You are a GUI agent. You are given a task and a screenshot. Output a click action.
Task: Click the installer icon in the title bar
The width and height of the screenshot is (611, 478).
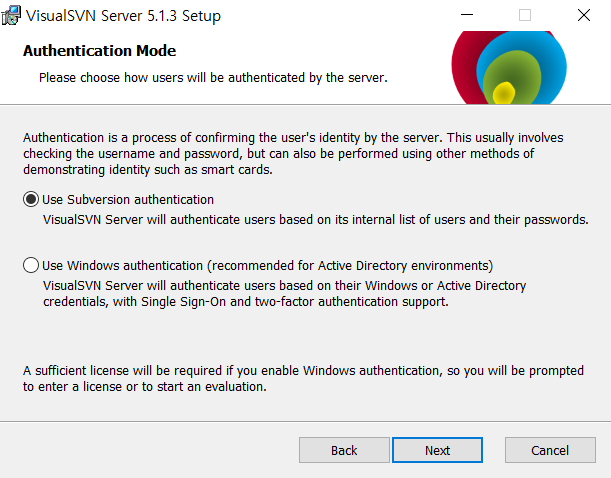(x=13, y=16)
